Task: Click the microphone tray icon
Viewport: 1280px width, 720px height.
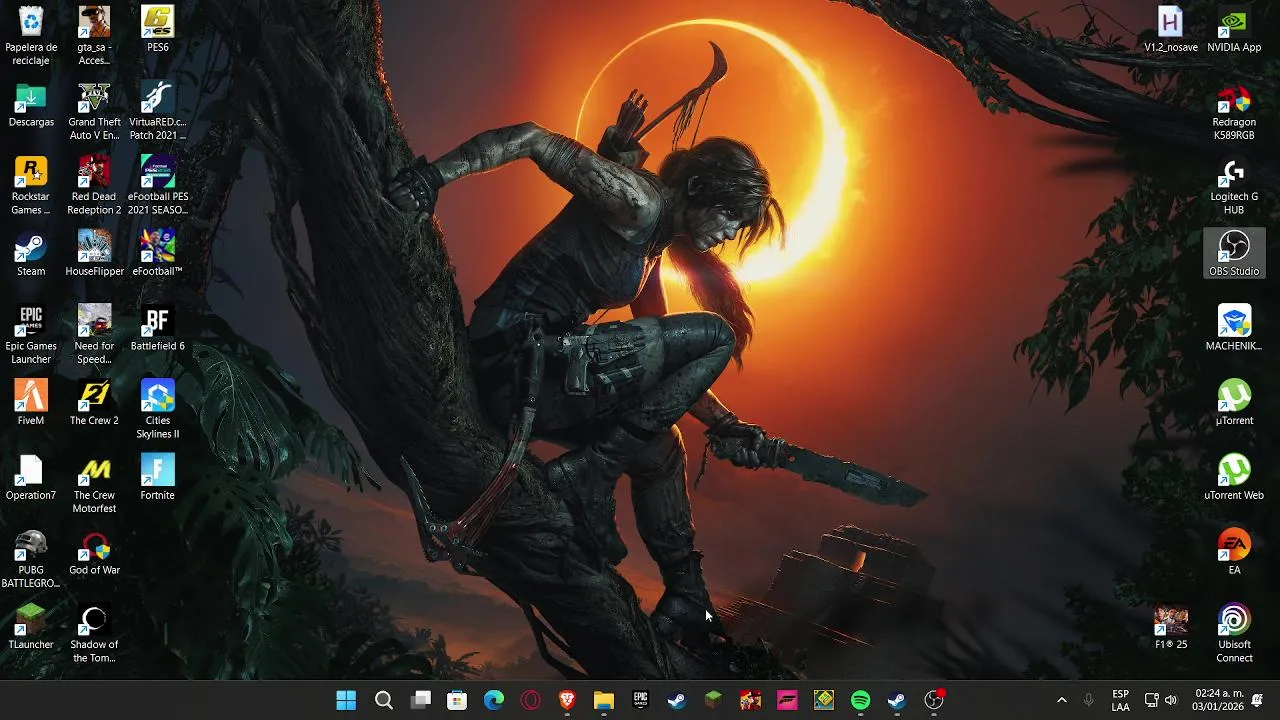Action: coord(1089,700)
